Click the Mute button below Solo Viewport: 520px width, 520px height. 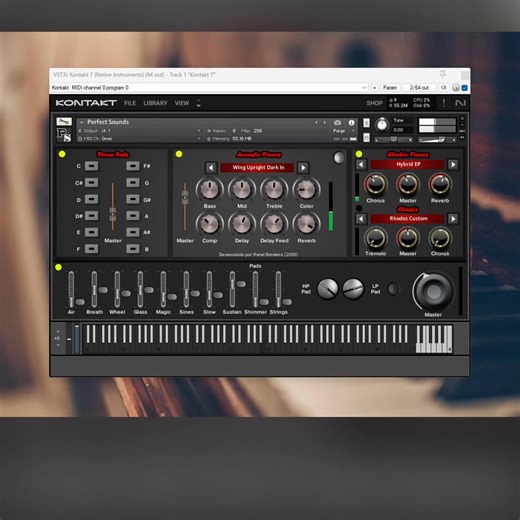pyautogui.click(x=366, y=137)
